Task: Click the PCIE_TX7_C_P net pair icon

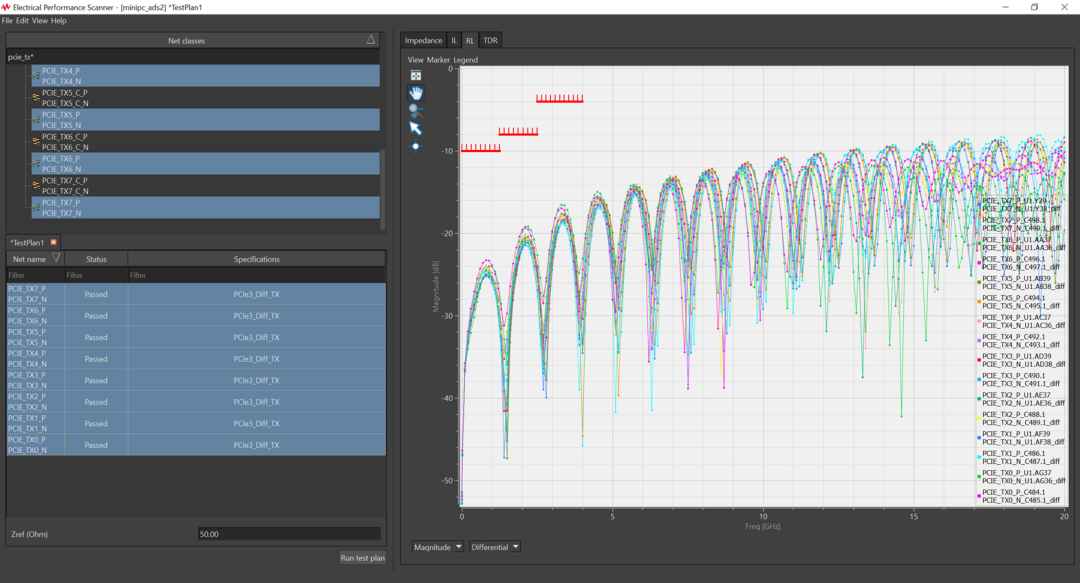Action: click(x=36, y=185)
